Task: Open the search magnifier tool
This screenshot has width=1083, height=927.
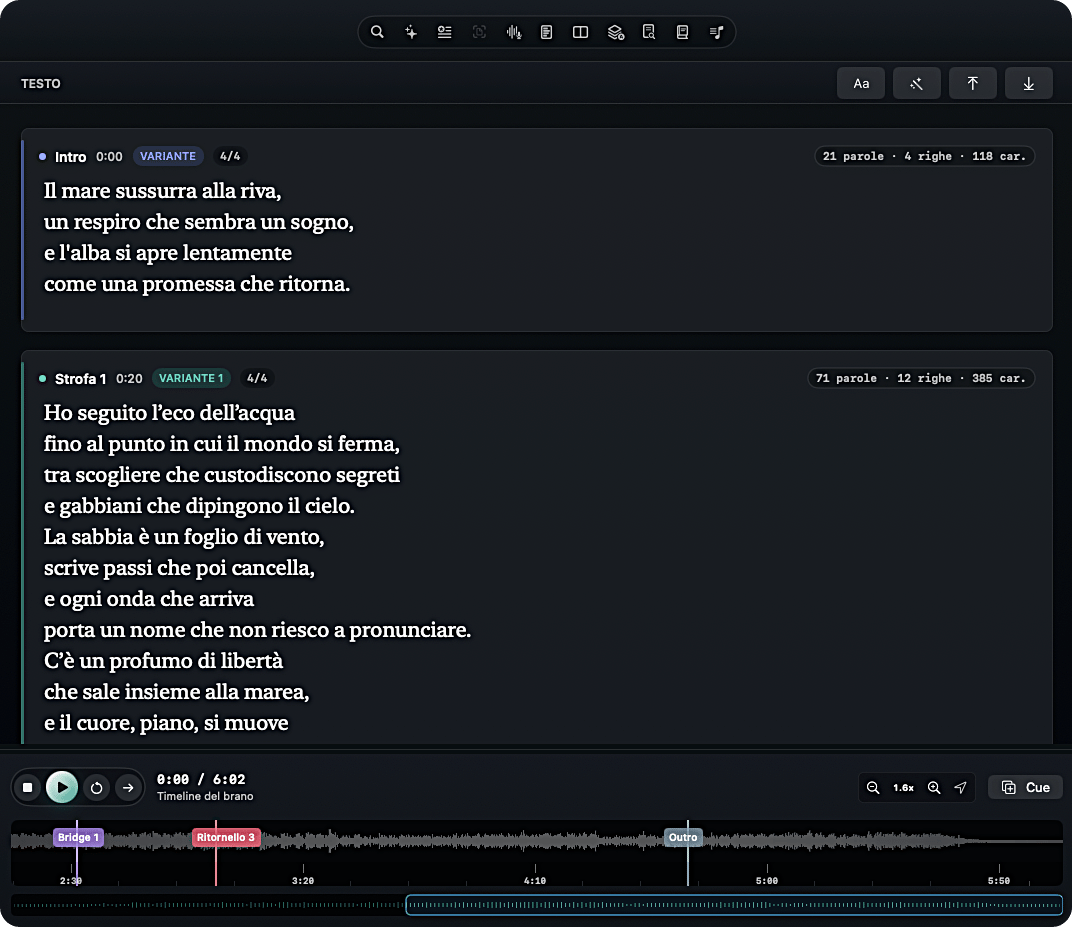Action: point(377,32)
